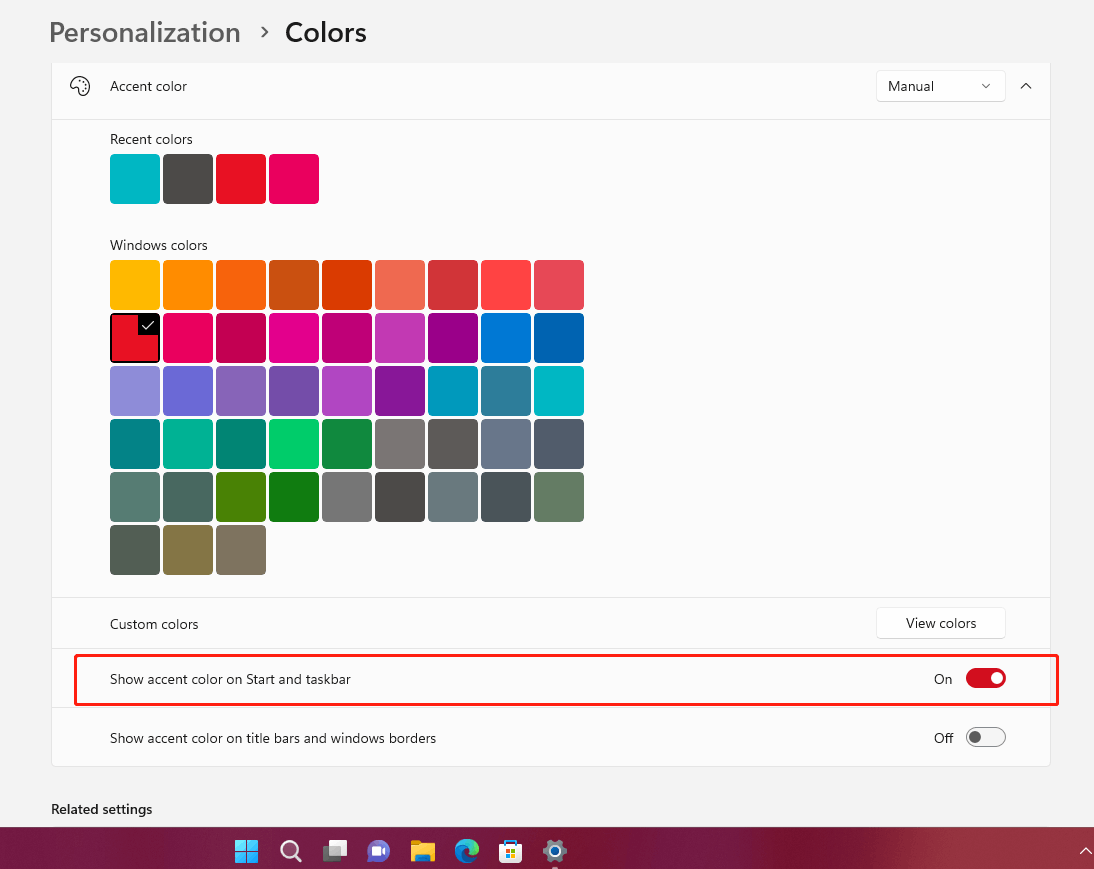Open the Manual accent color dropdown
The image size is (1094, 869).
point(940,86)
